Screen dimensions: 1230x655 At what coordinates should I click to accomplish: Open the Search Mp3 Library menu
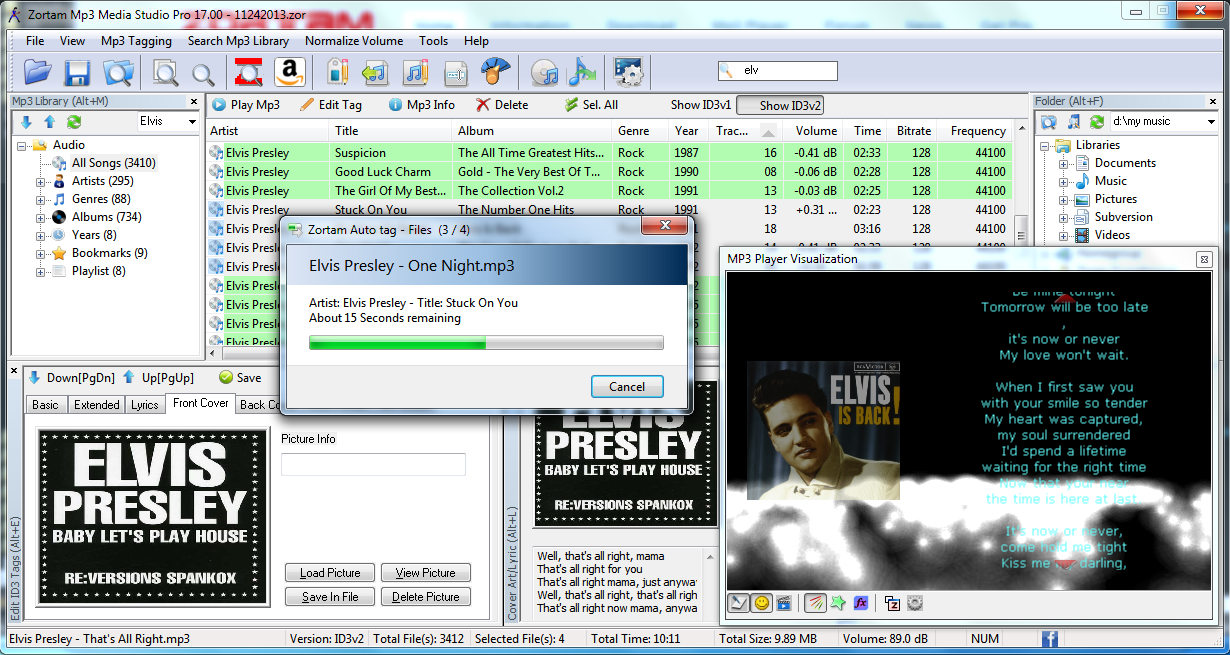[x=238, y=41]
